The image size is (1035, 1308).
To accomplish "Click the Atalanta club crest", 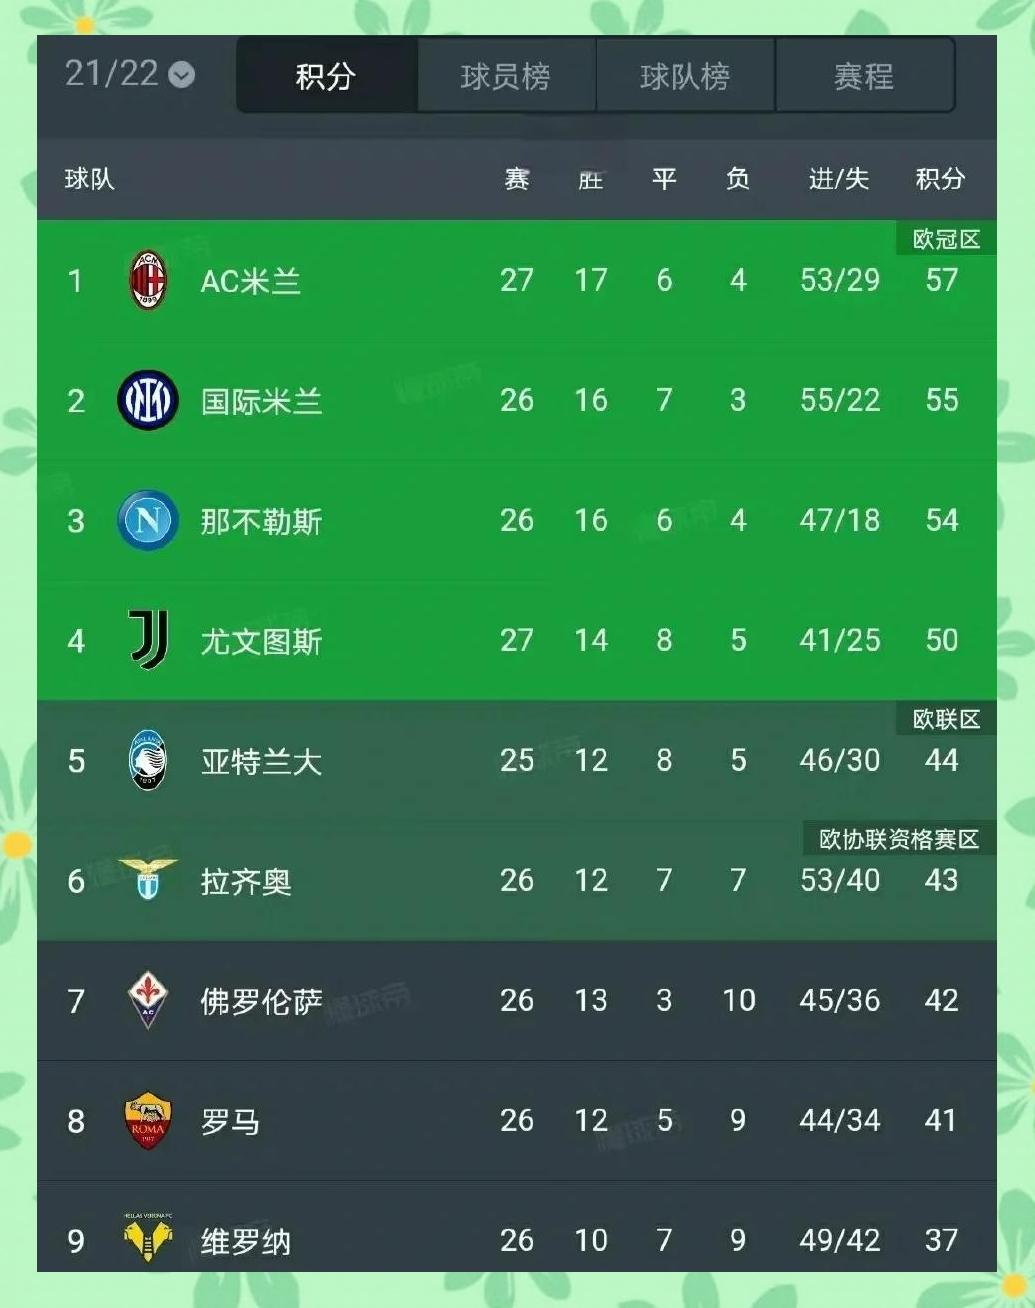I will (x=148, y=761).
